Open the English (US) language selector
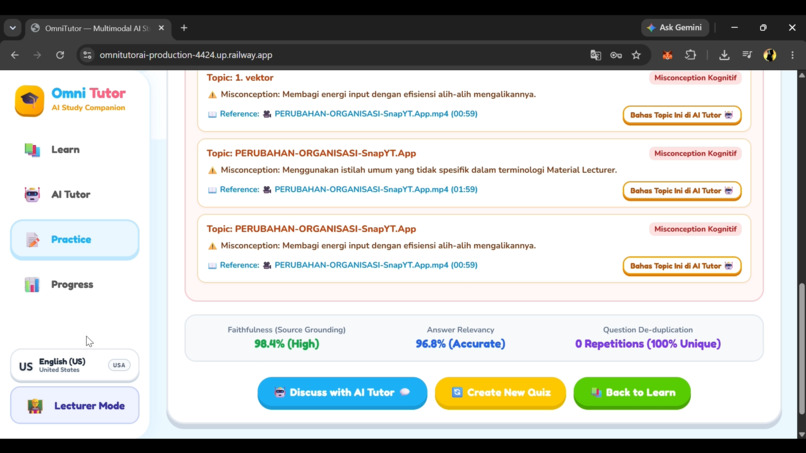This screenshot has width=806, height=453. (75, 366)
